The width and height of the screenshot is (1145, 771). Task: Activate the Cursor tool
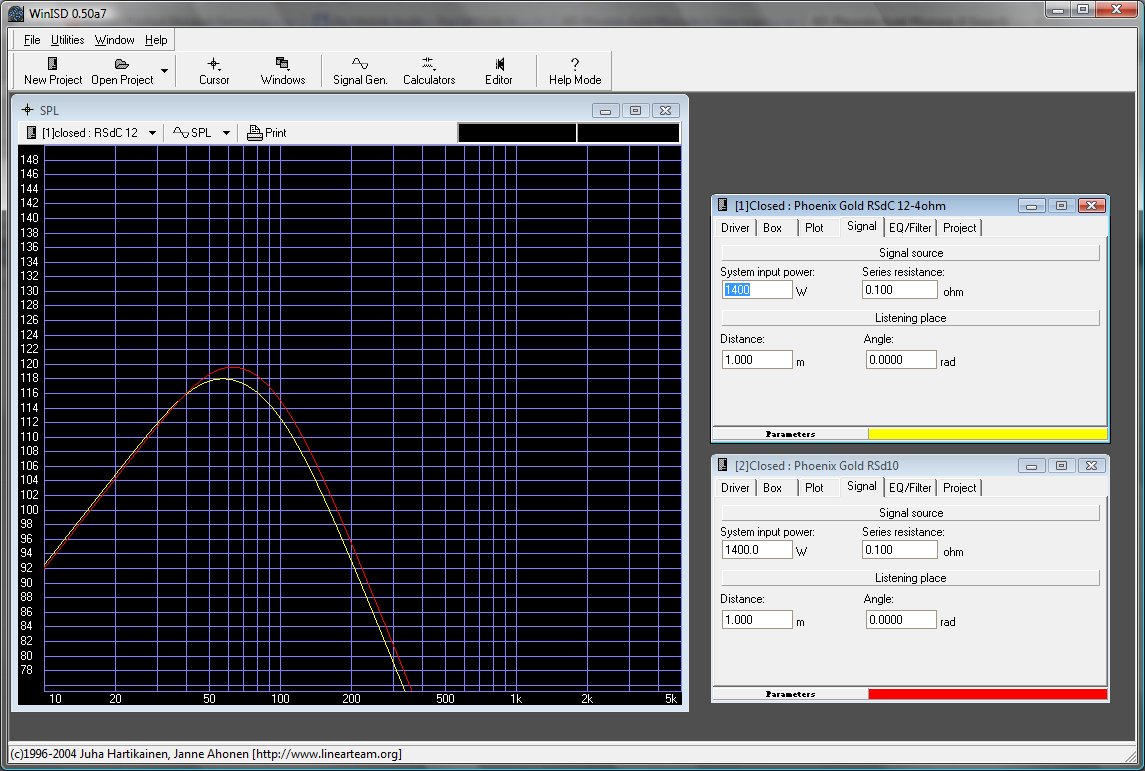(x=214, y=71)
